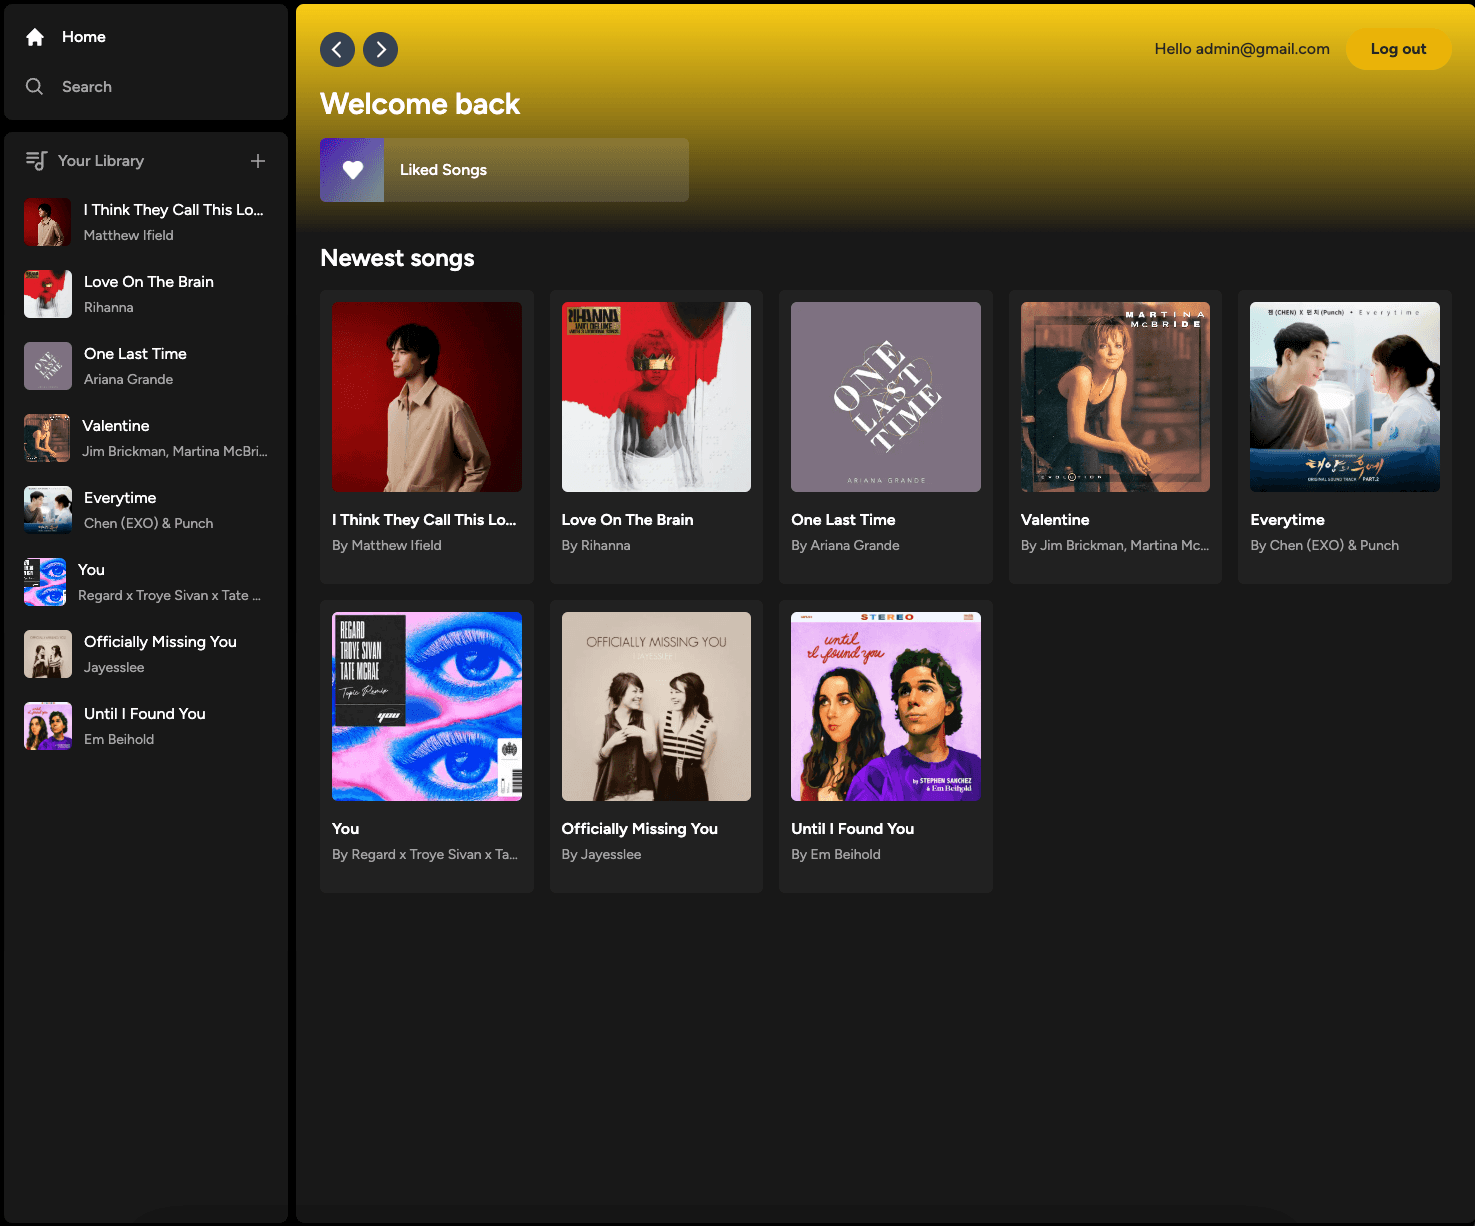Select Until I Found You in library
1475x1226 pixels.
pyautogui.click(x=145, y=714)
